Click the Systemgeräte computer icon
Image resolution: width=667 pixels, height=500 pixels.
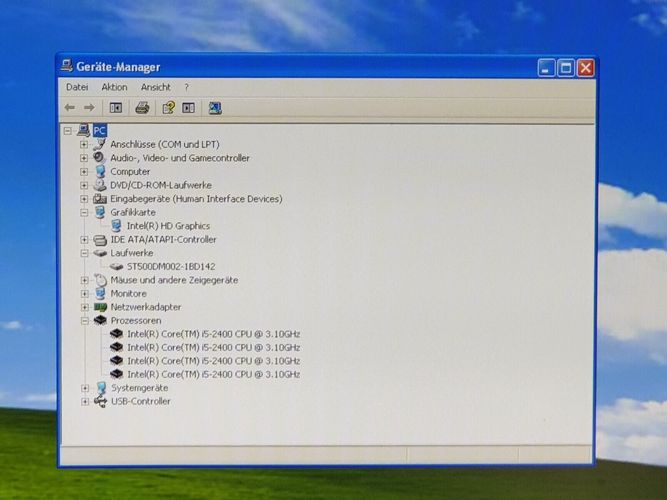pos(101,388)
